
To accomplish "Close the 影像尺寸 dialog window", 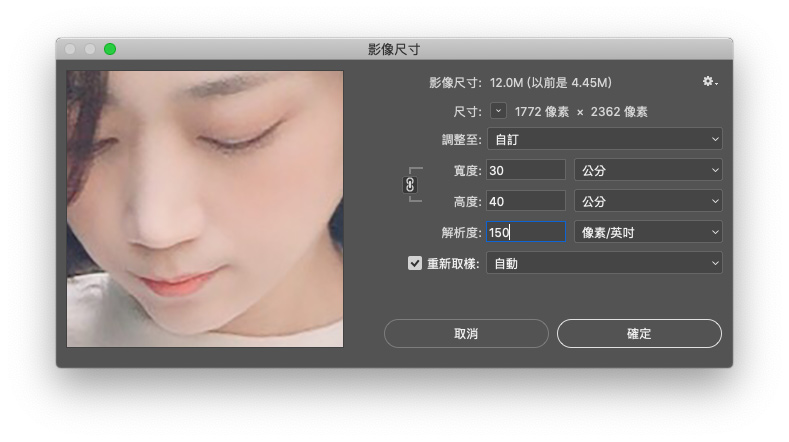I will coord(70,49).
